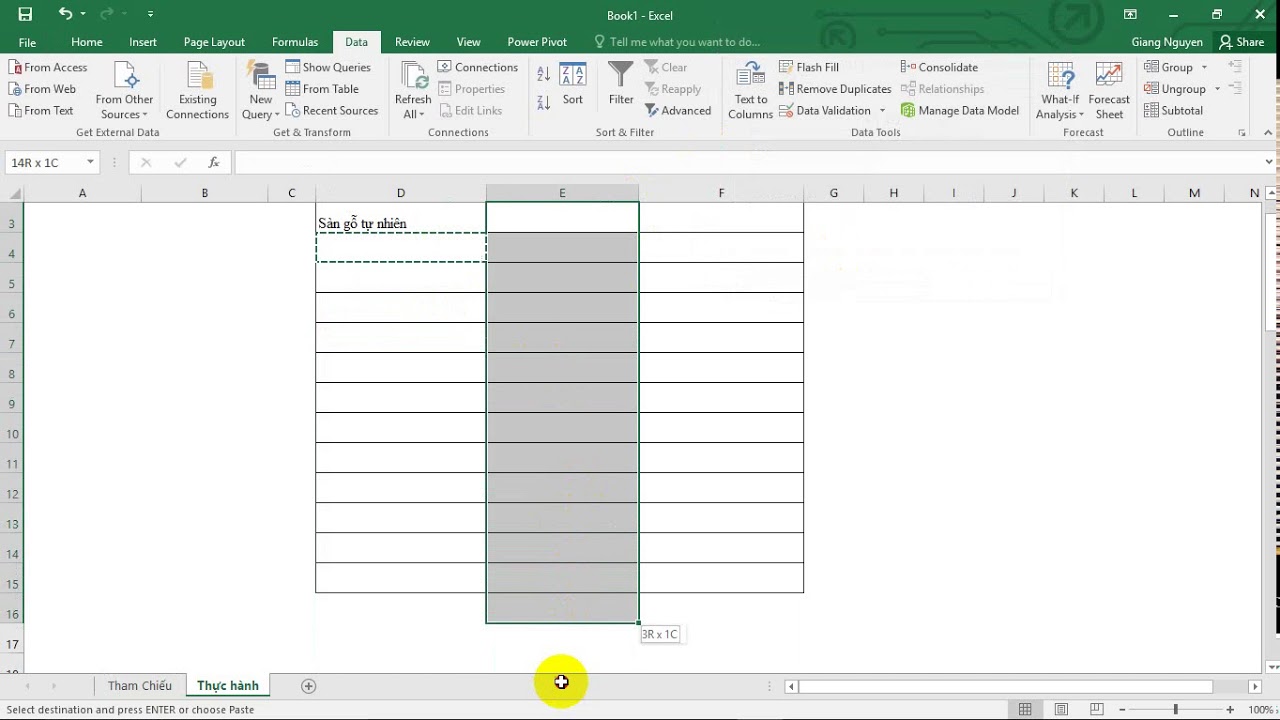Switch to Page Break Preview in status bar
Image resolution: width=1280 pixels, height=720 pixels.
coord(1097,709)
